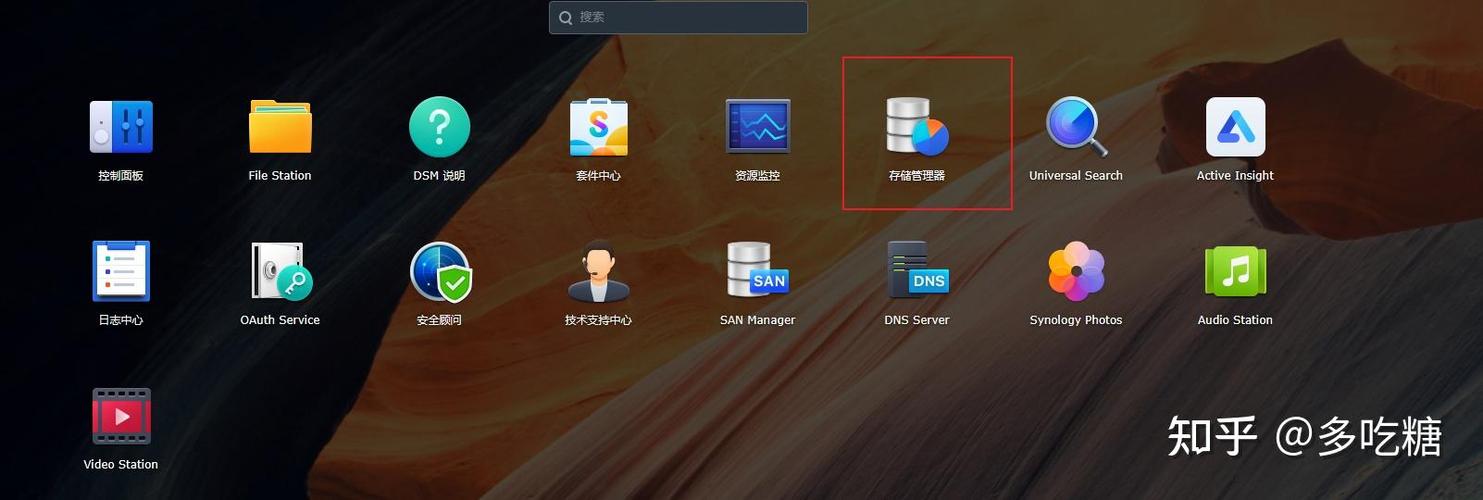The height and width of the screenshot is (500, 1483).
Task: Launch SAN Manager icon
Action: pyautogui.click(x=758, y=270)
